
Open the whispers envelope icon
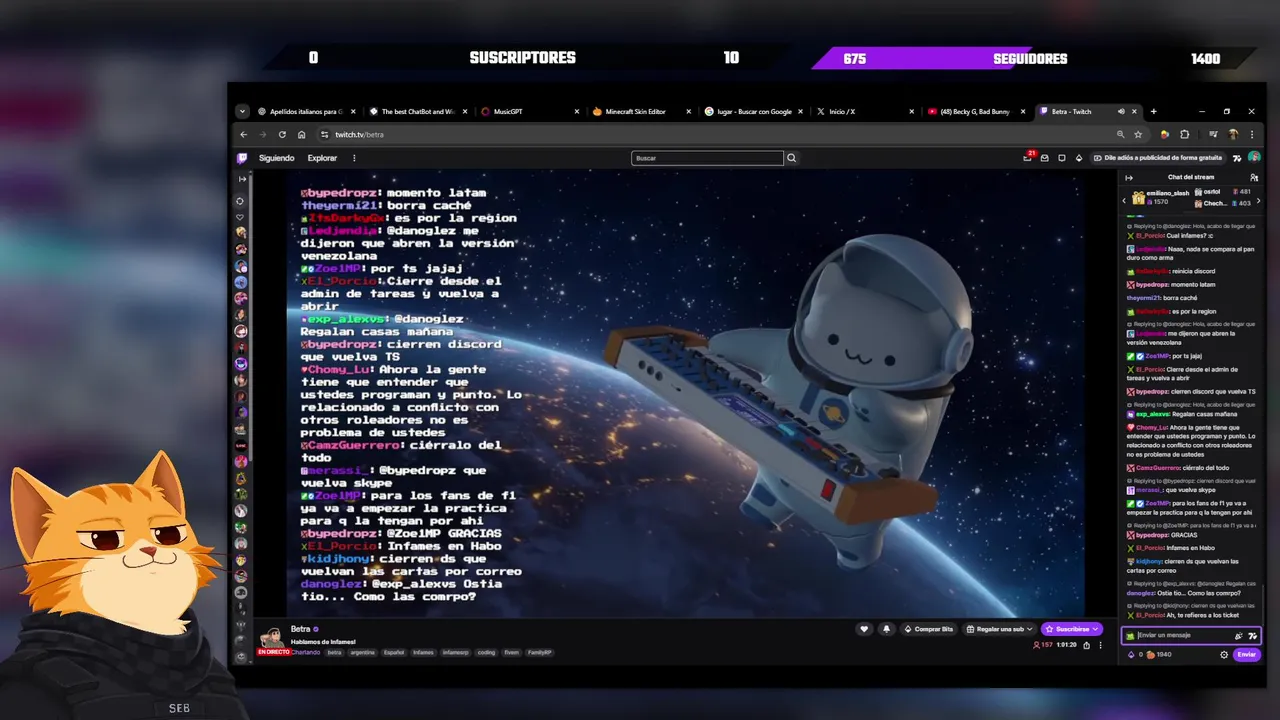coord(1045,158)
